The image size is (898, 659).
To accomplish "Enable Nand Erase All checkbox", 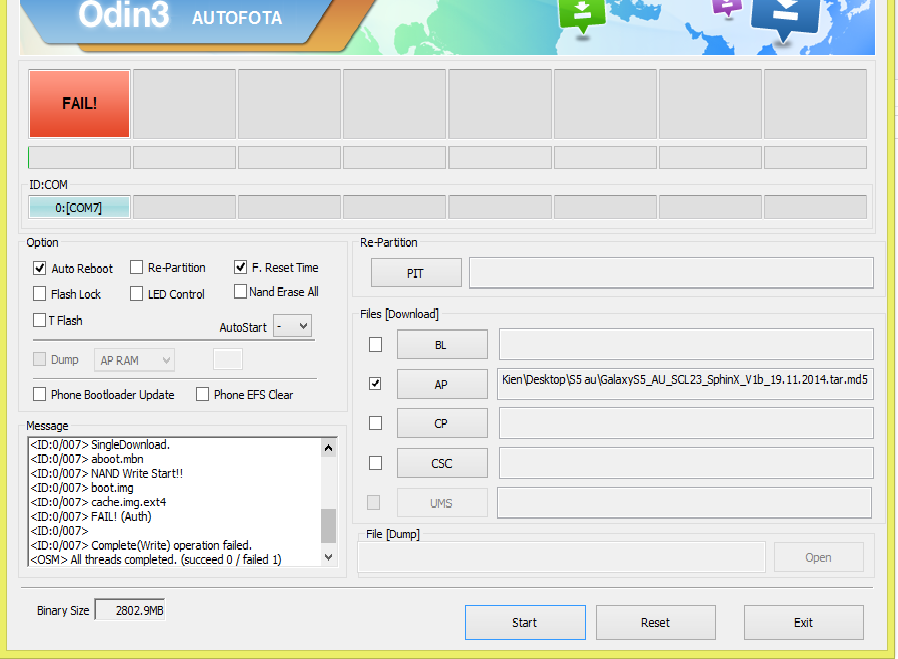I will point(241,292).
